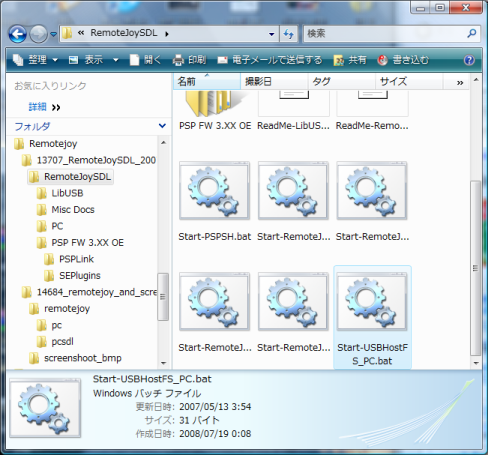Click the 共有 share button
The image size is (488, 455).
tap(350, 60)
